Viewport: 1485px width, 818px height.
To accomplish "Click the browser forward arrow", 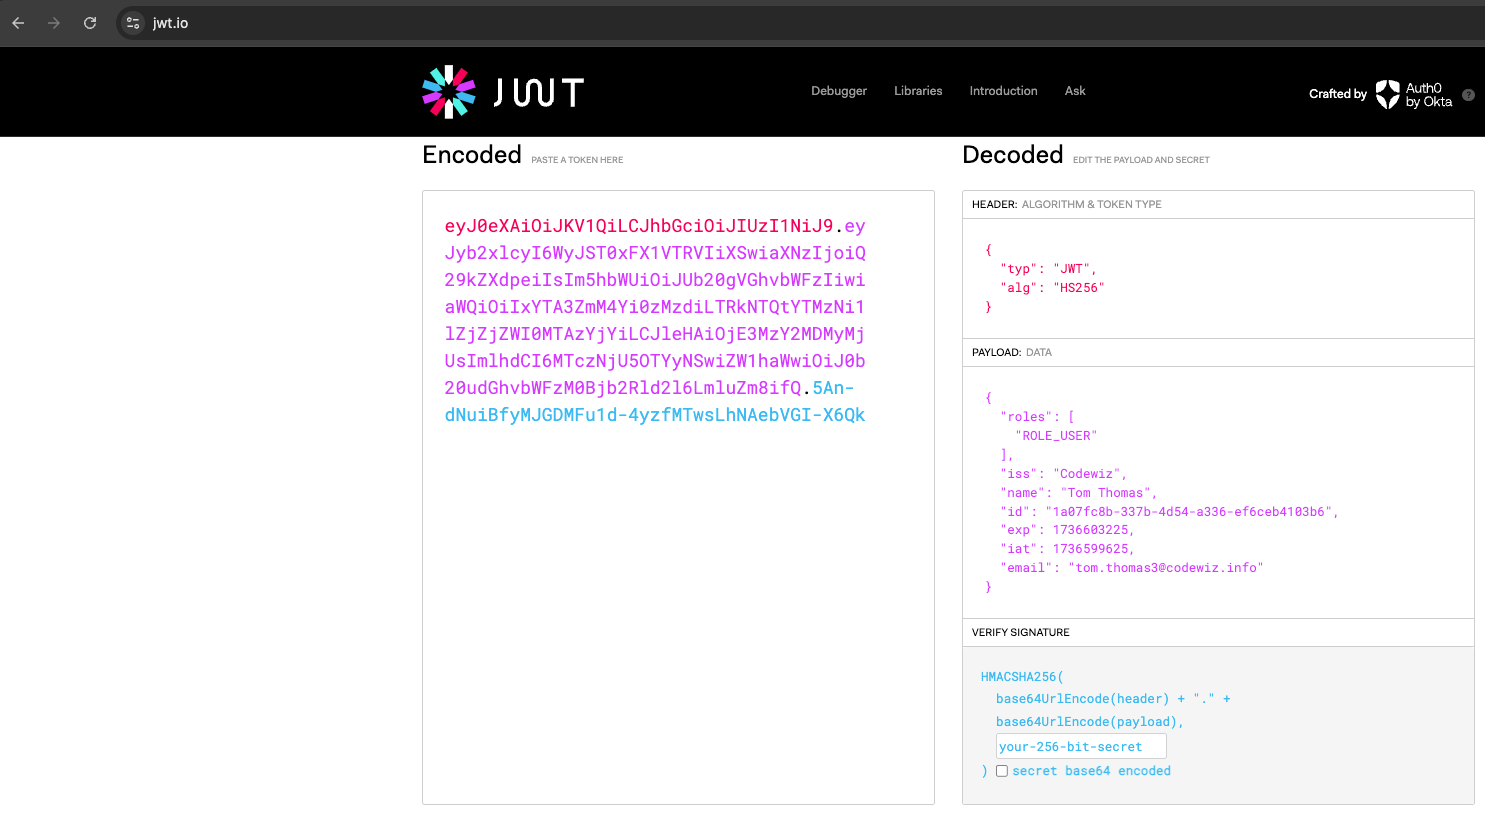I will [x=54, y=23].
